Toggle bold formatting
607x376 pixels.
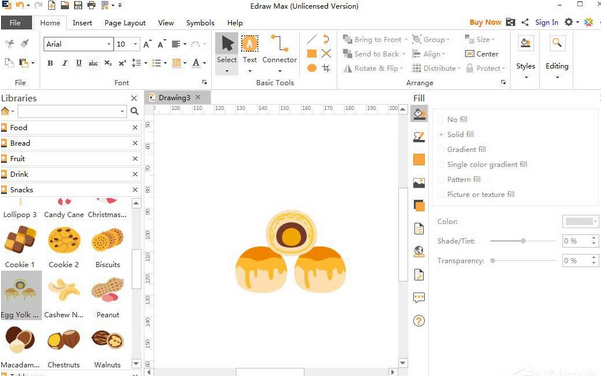click(50, 63)
